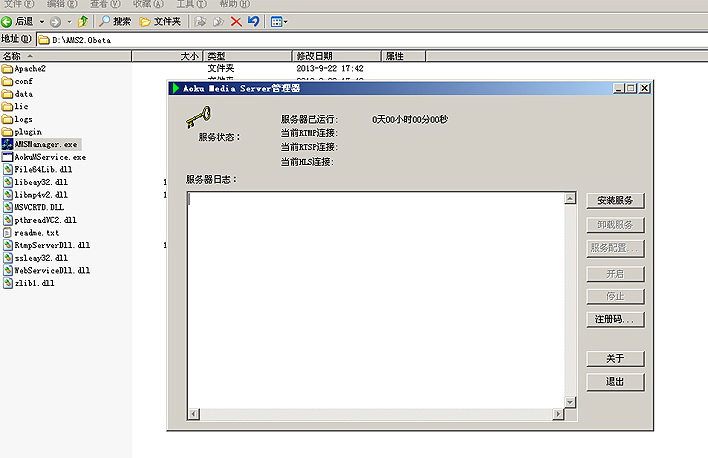The width and height of the screenshot is (708, 458).
Task: Open the 后退 history dropdown arrow
Action: [42, 22]
